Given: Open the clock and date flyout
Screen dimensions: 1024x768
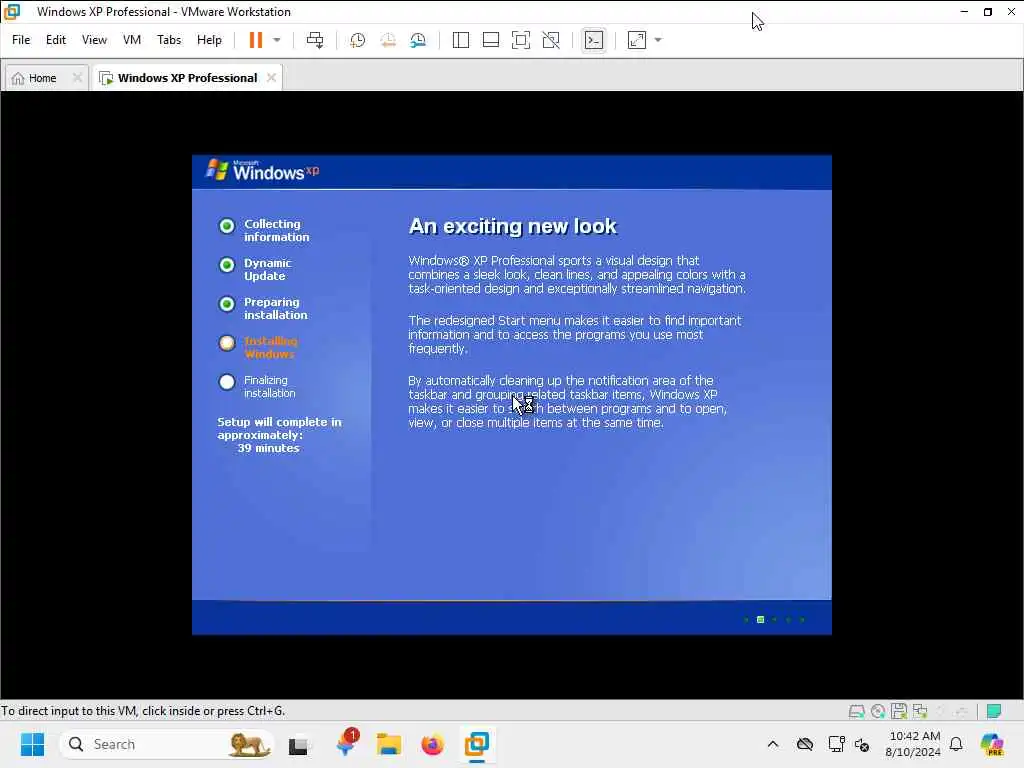Looking at the screenshot, I should [x=912, y=744].
